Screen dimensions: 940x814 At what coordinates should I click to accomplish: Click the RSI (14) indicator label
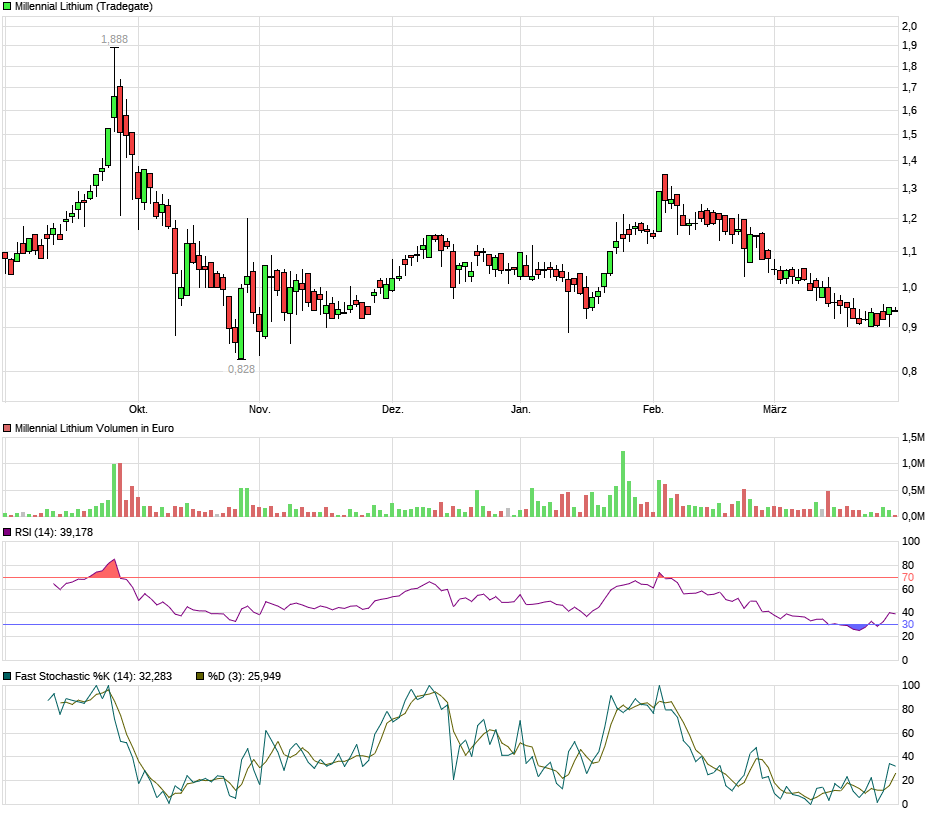point(53,532)
